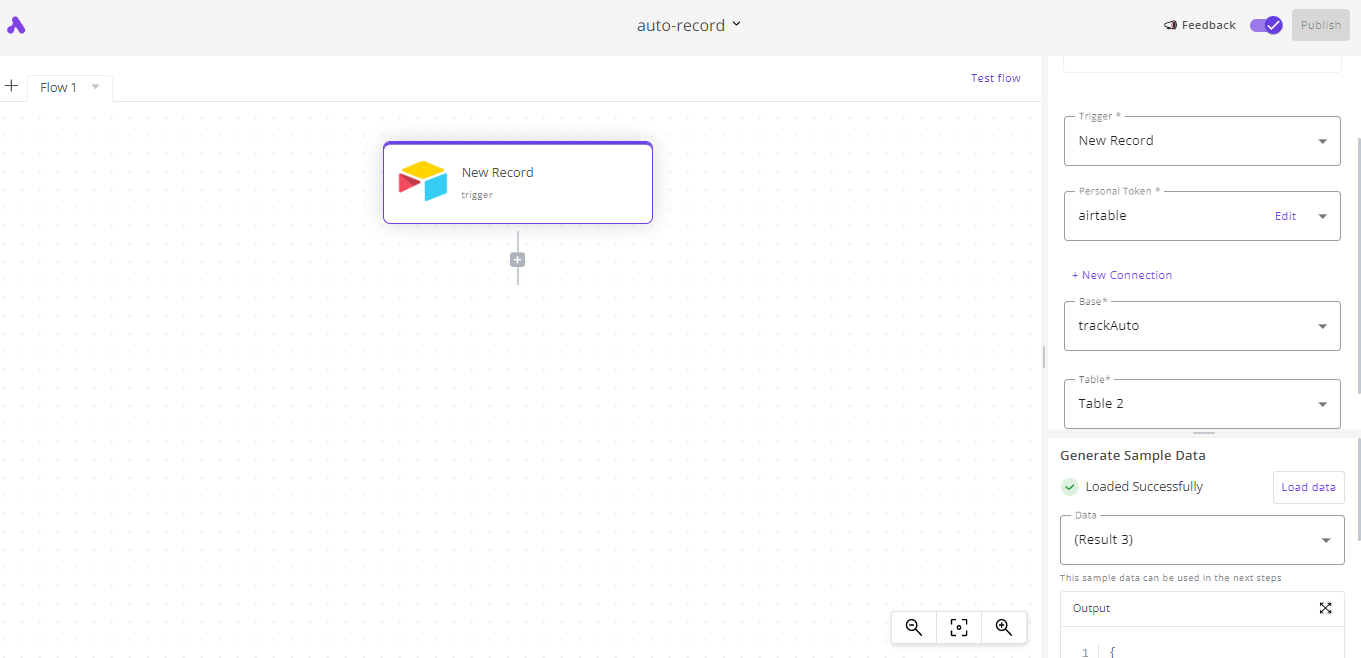Toggle the switch beside Publish
Screen dimensions: 1361x658
(x=1265, y=24)
